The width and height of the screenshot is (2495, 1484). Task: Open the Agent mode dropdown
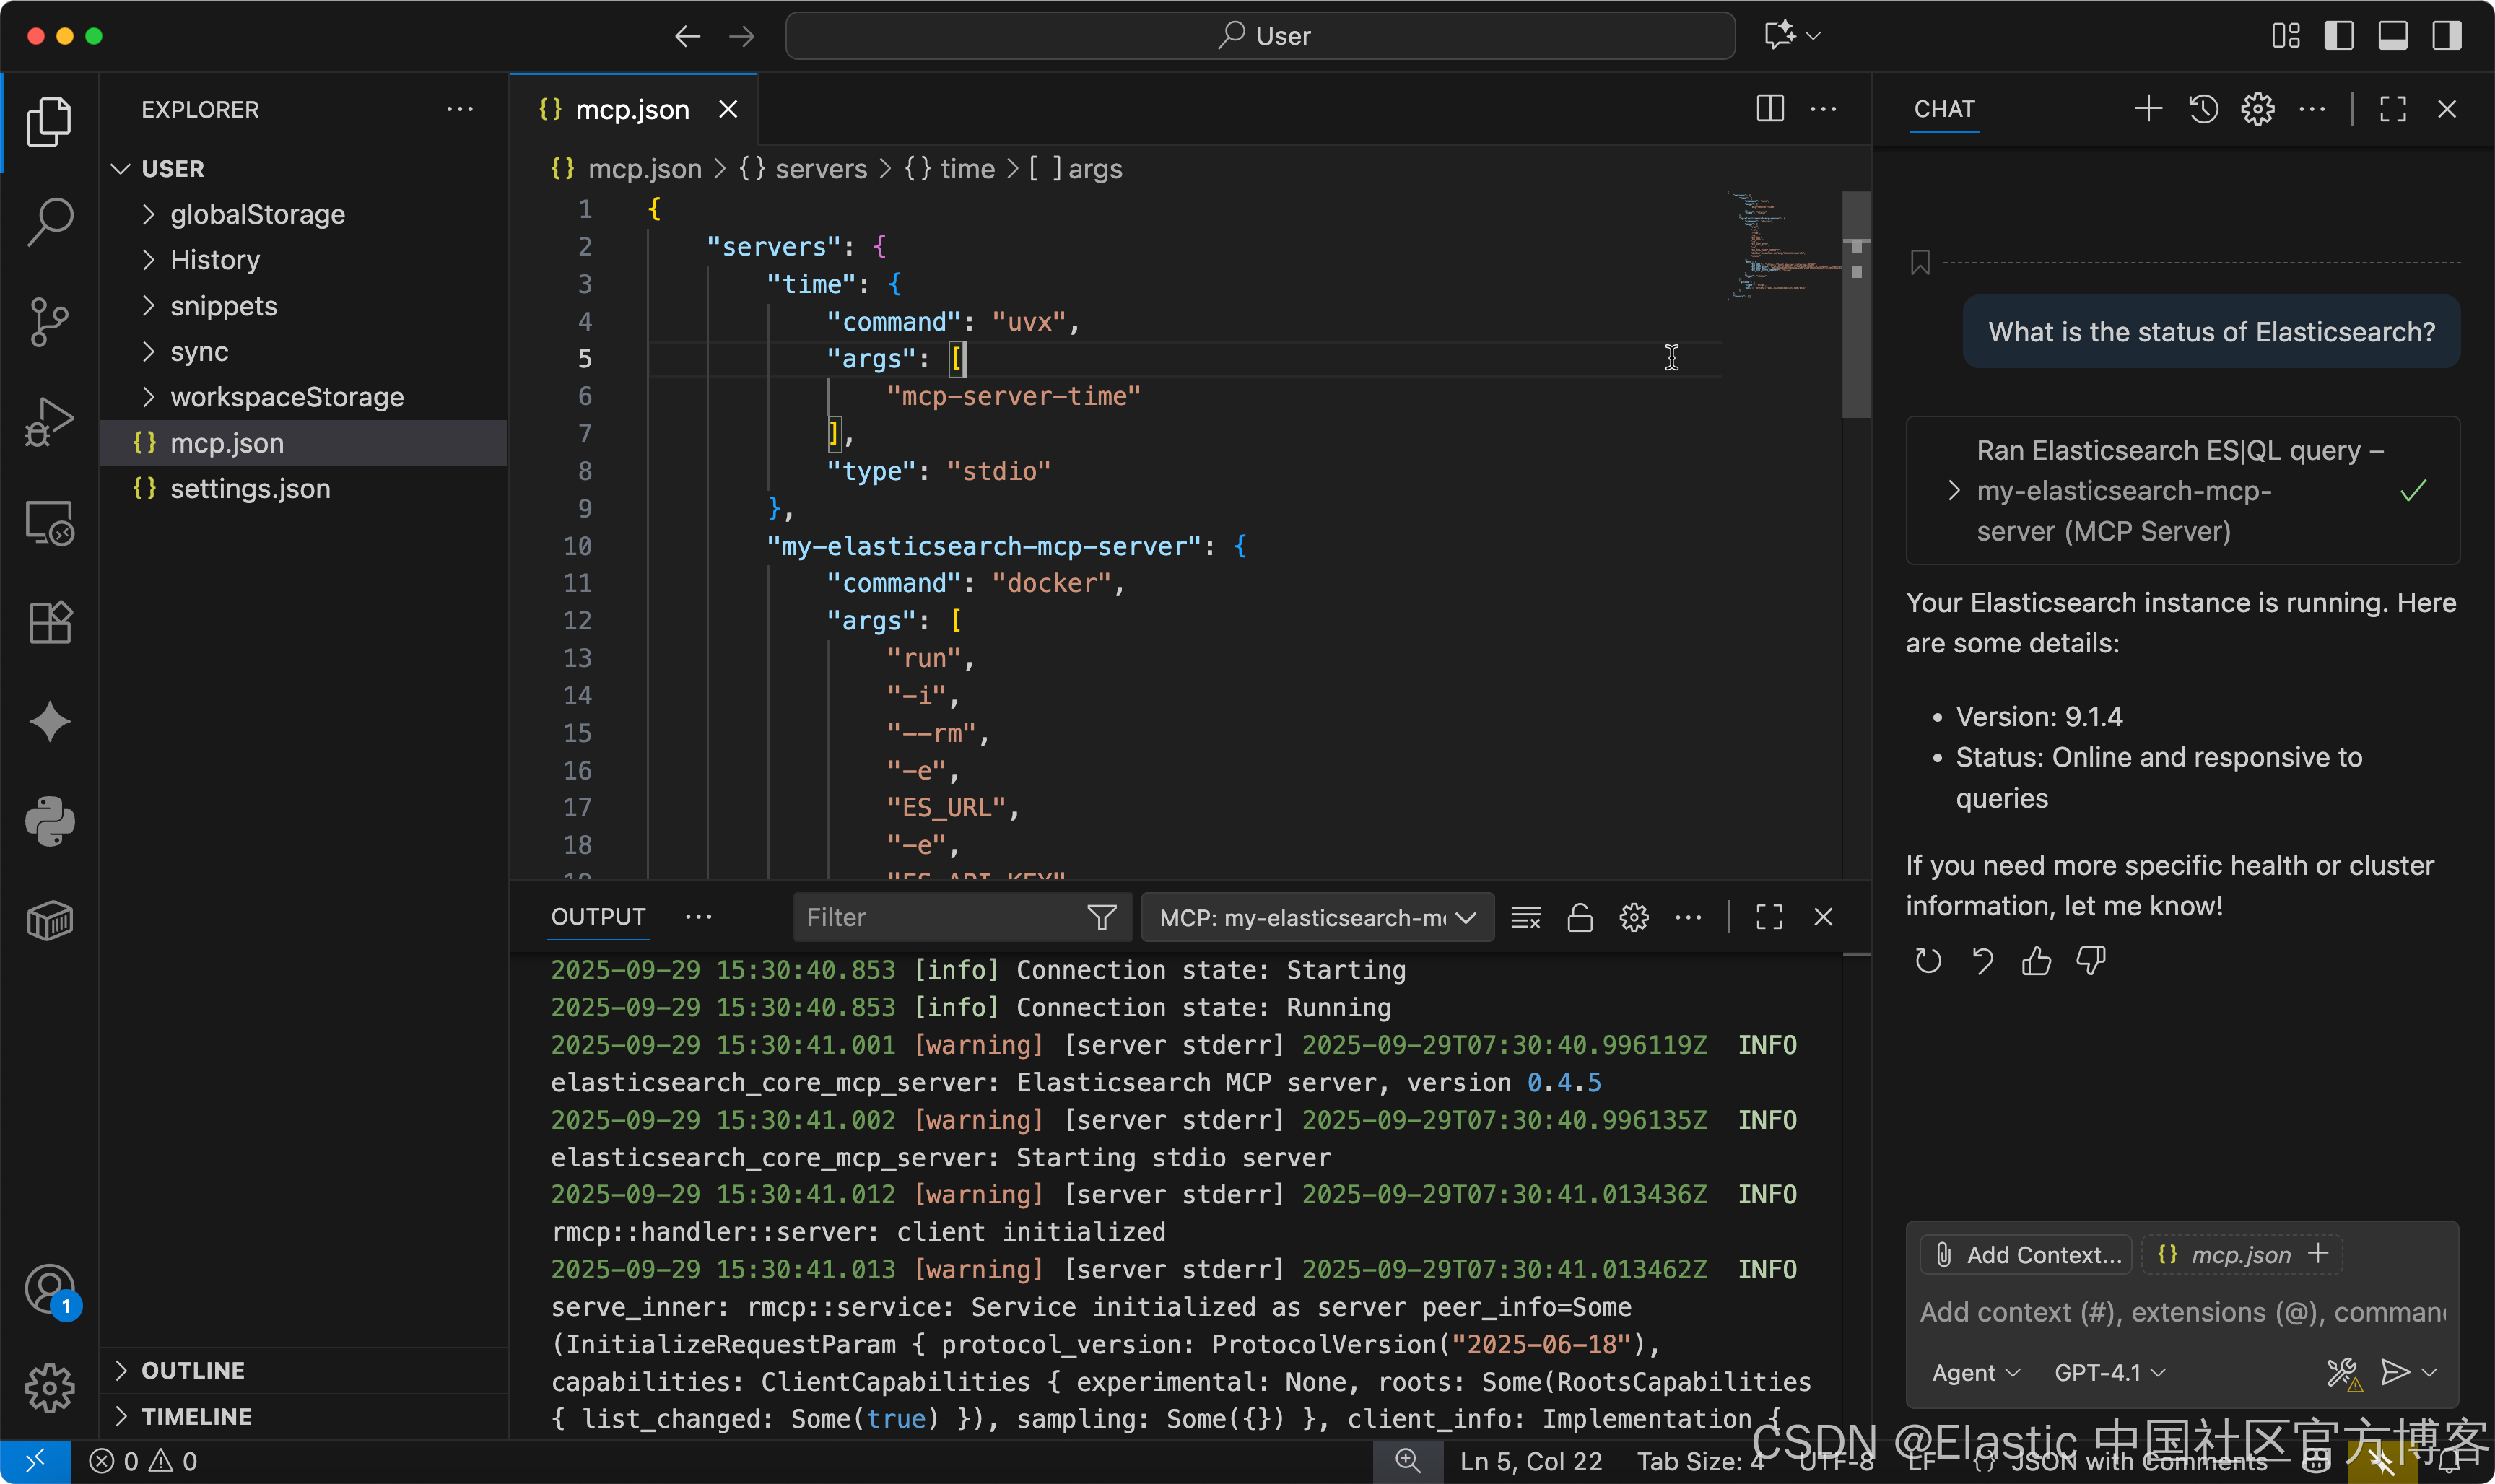(1976, 1372)
